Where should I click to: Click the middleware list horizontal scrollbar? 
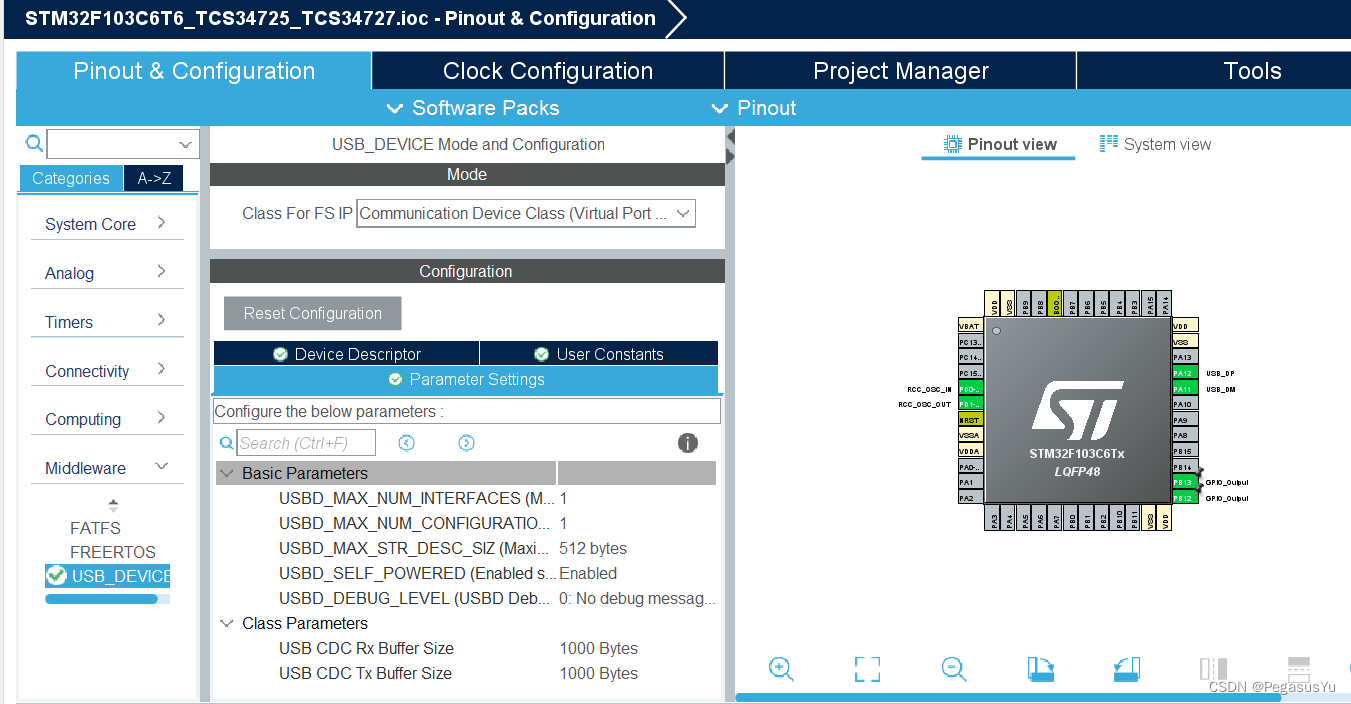click(x=101, y=599)
